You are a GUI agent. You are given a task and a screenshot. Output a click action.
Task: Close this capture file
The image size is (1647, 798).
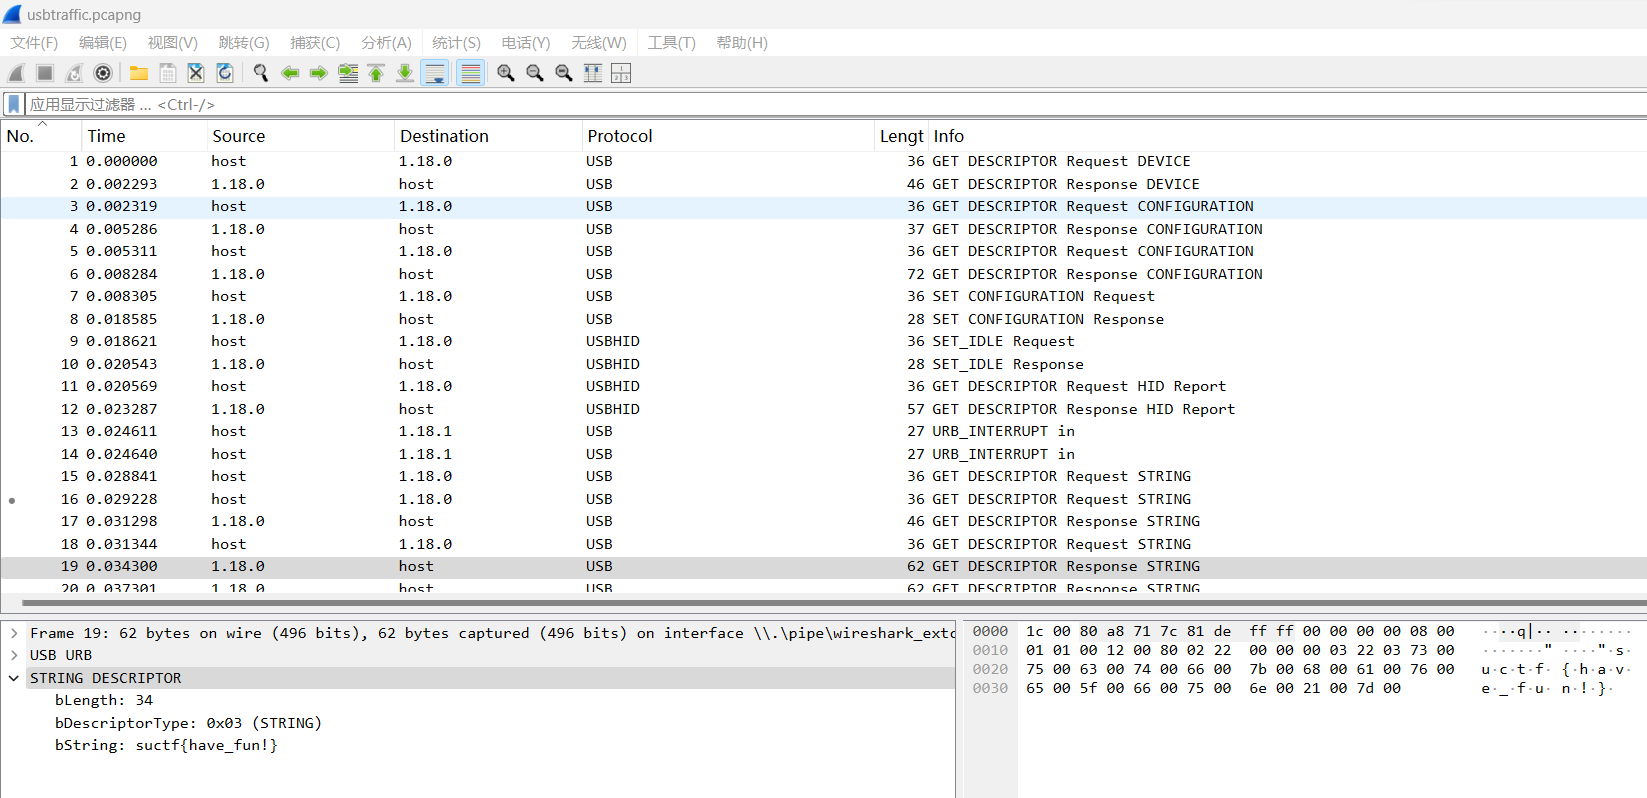click(x=196, y=73)
